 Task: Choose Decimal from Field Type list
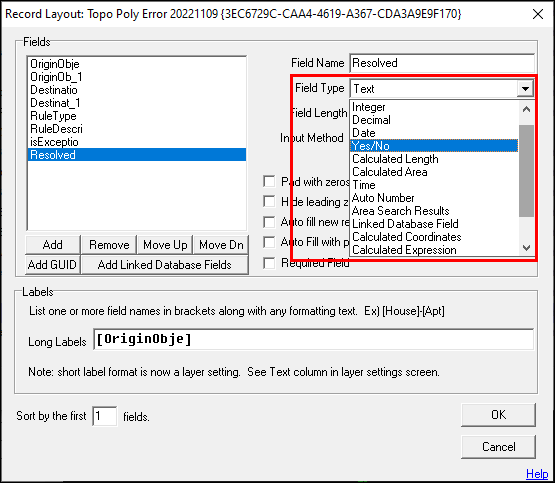pos(434,120)
